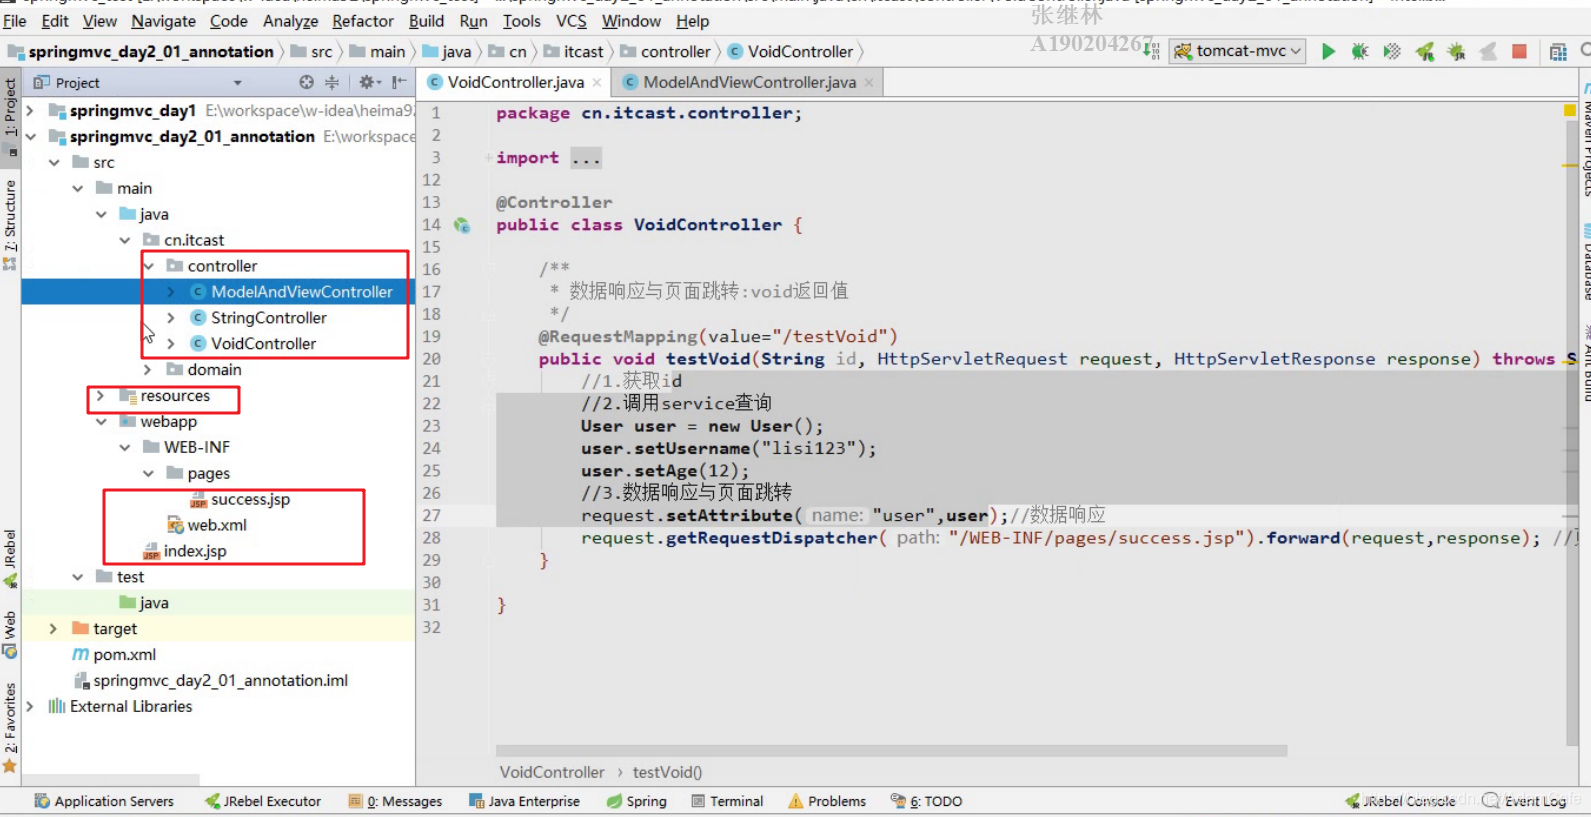Open the 1: Project side tab

pyautogui.click(x=10, y=118)
